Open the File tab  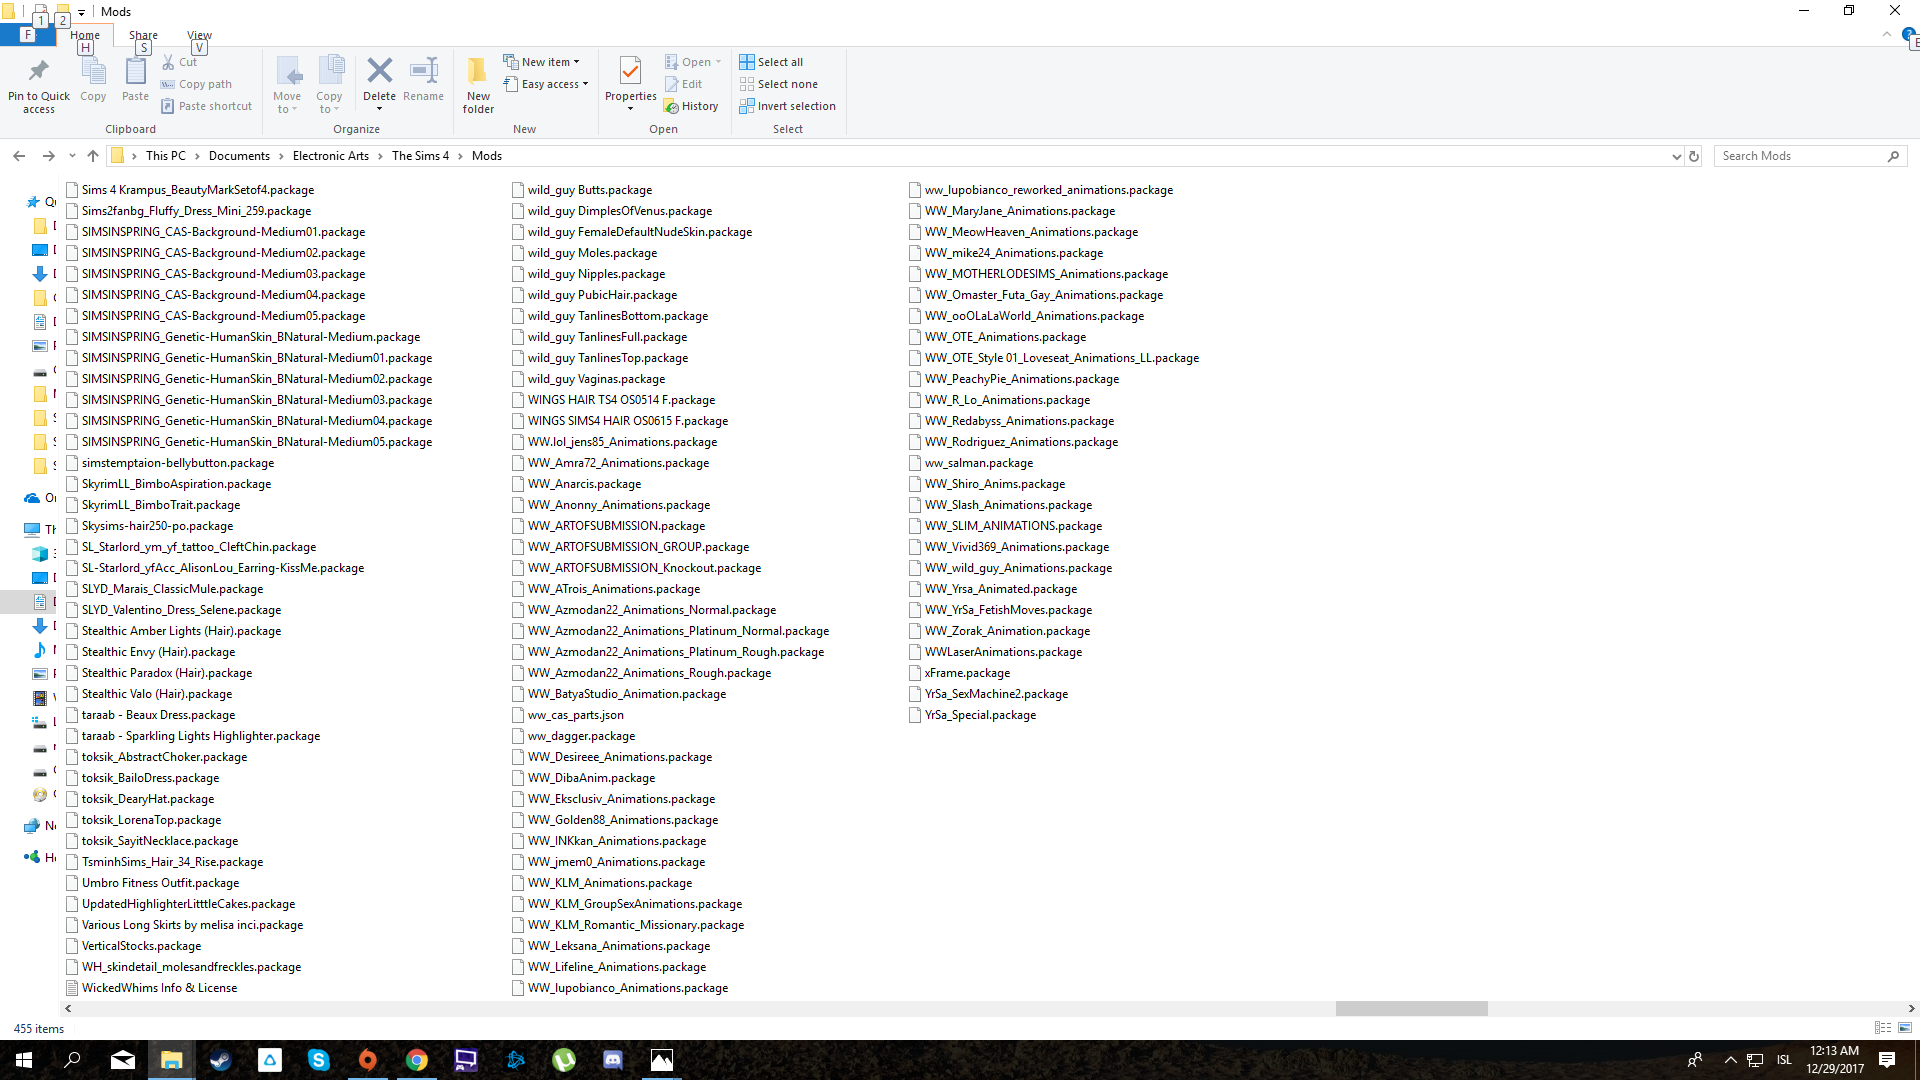pyautogui.click(x=27, y=35)
